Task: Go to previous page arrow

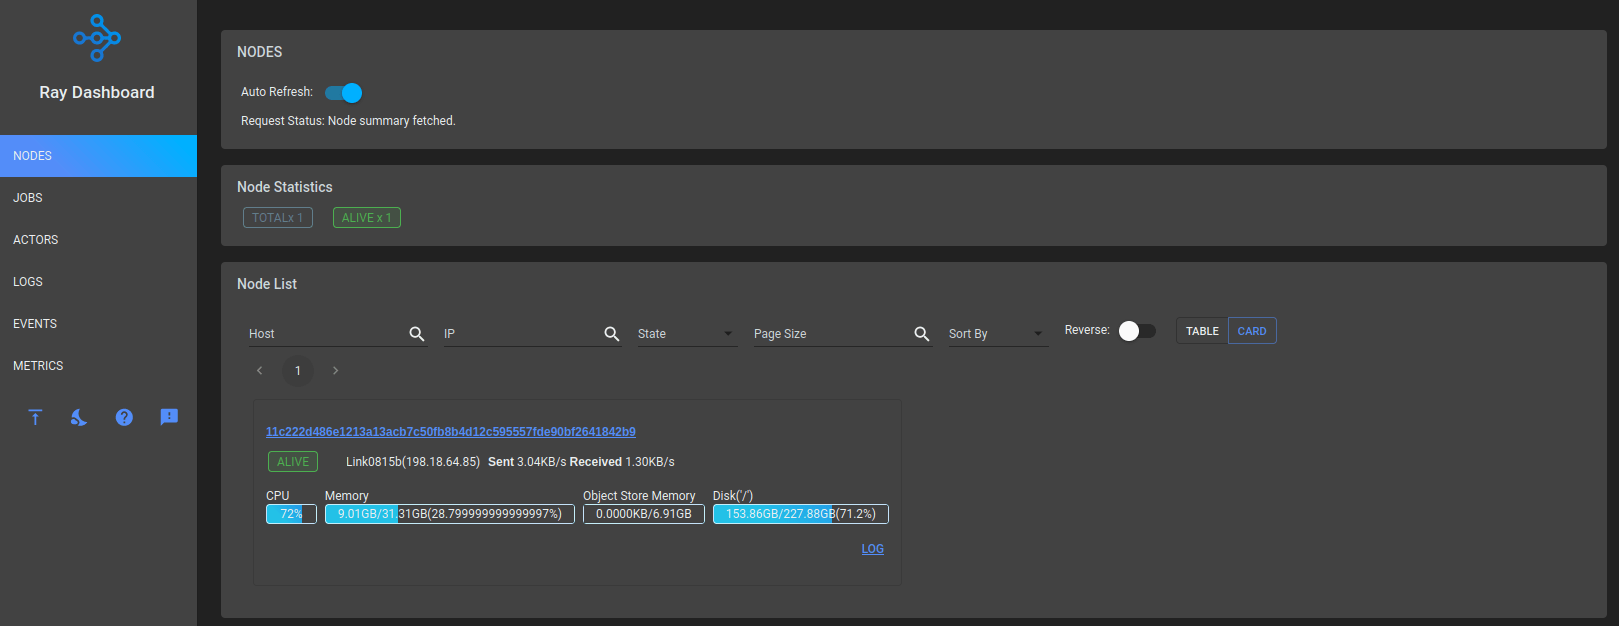Action: click(x=260, y=371)
